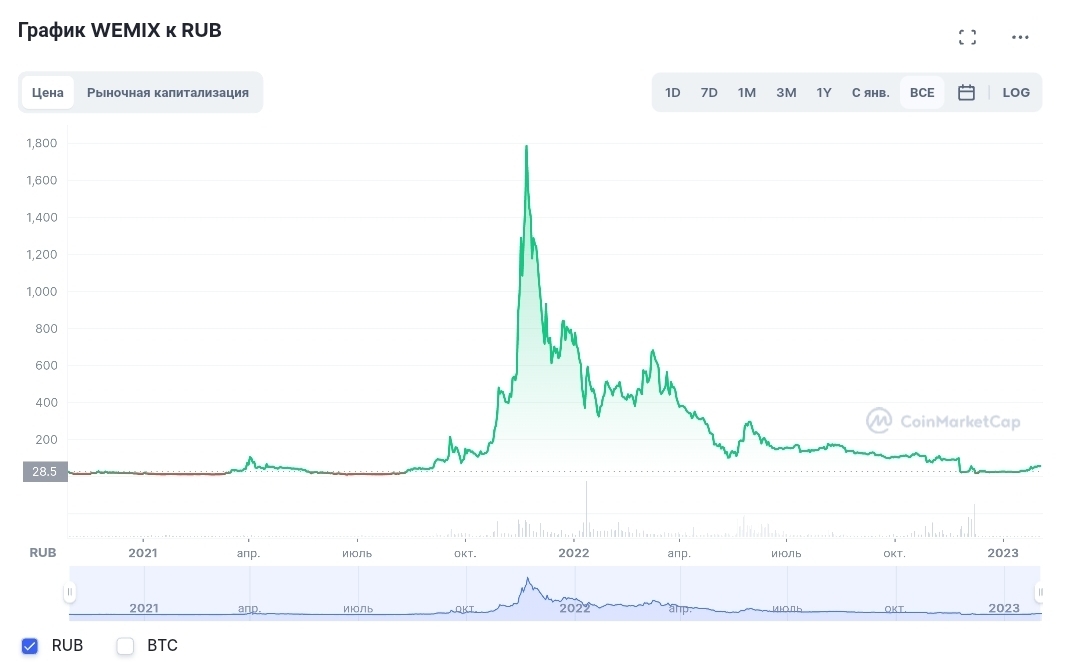Select the 1M time range
Screen dimensions: 1080x662
pos(747,92)
